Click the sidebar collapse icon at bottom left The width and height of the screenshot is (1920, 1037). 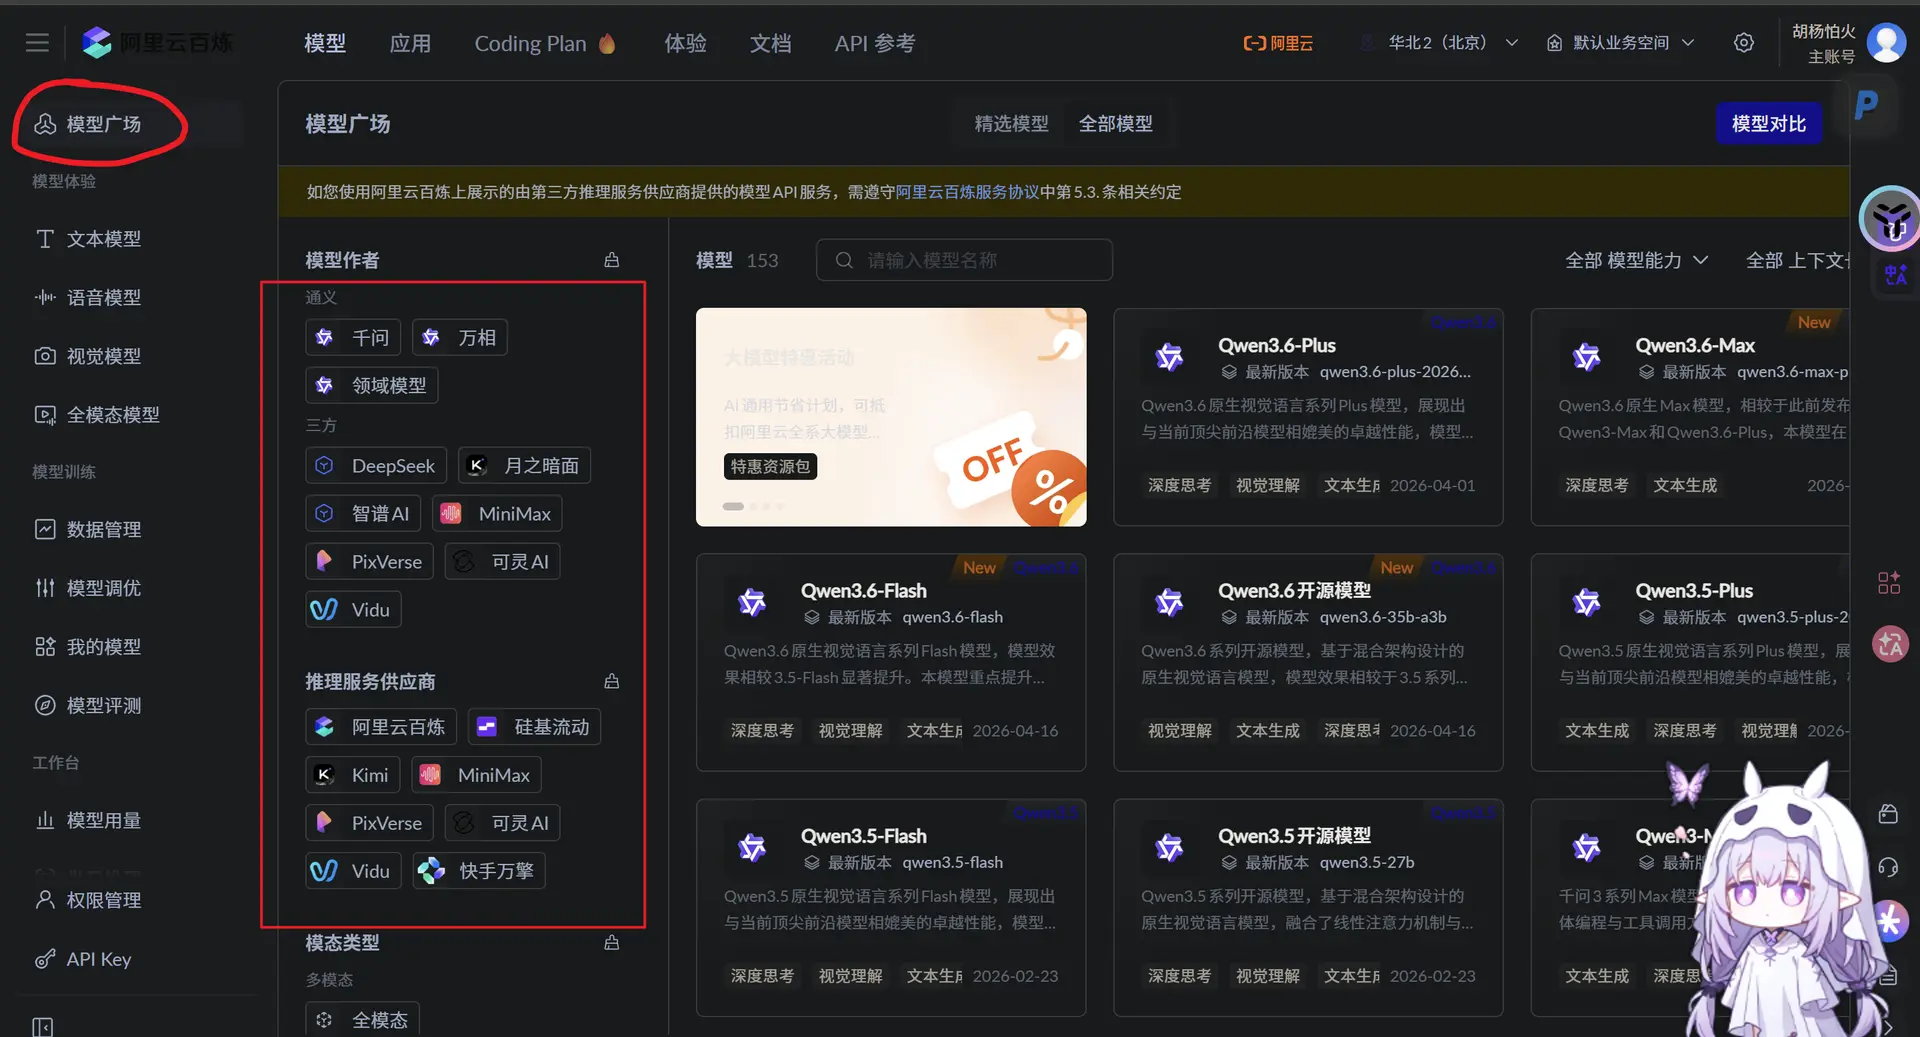pos(42,1026)
